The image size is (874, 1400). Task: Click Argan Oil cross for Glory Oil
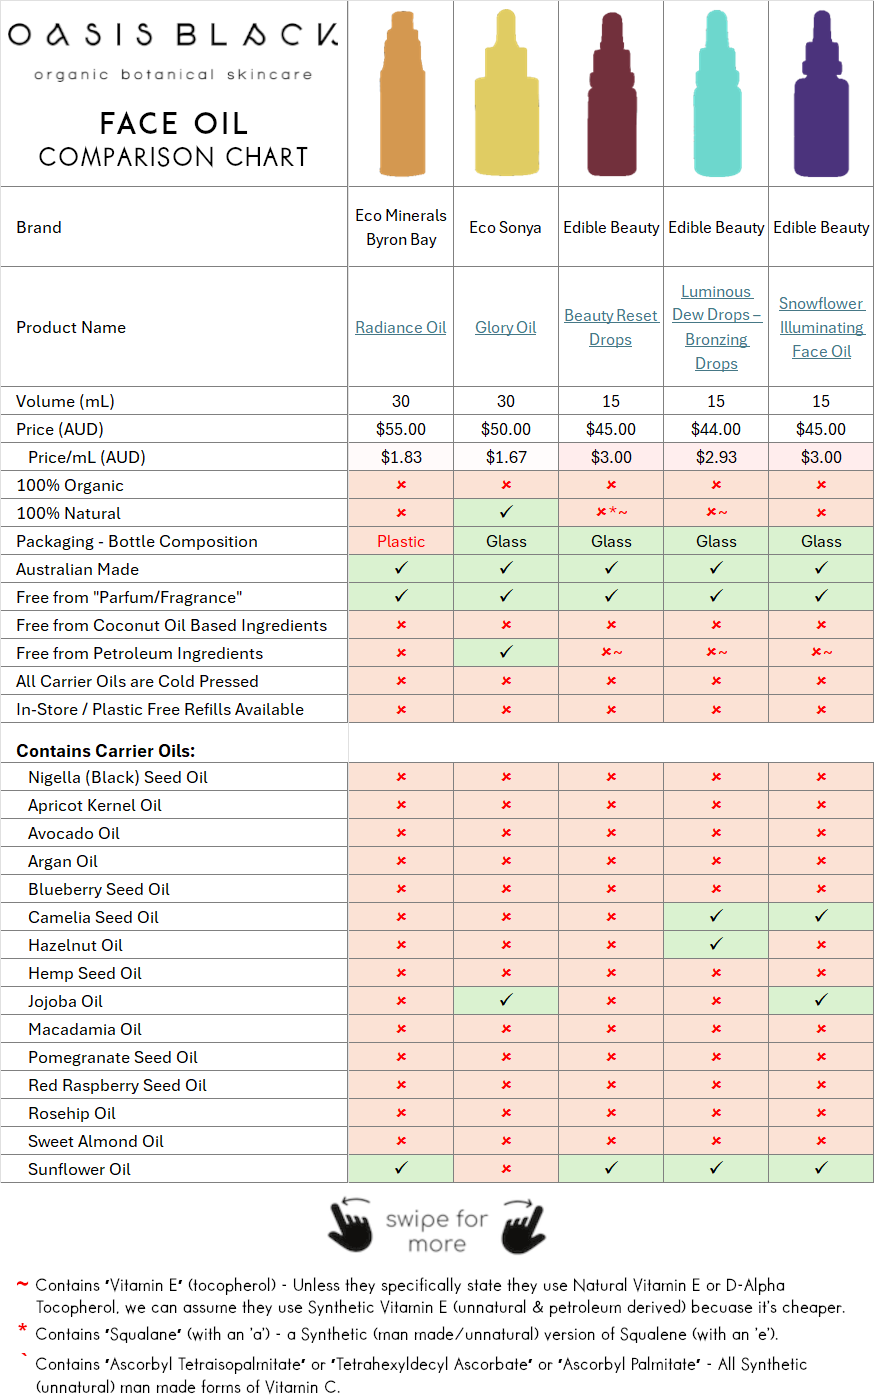[x=506, y=861]
